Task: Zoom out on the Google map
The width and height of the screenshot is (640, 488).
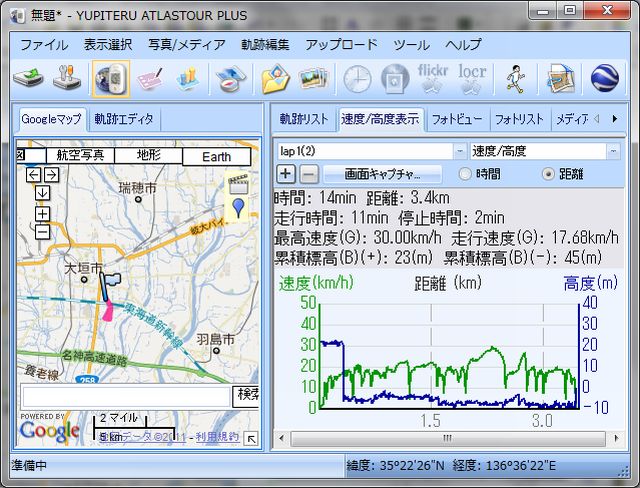Action: (x=42, y=232)
